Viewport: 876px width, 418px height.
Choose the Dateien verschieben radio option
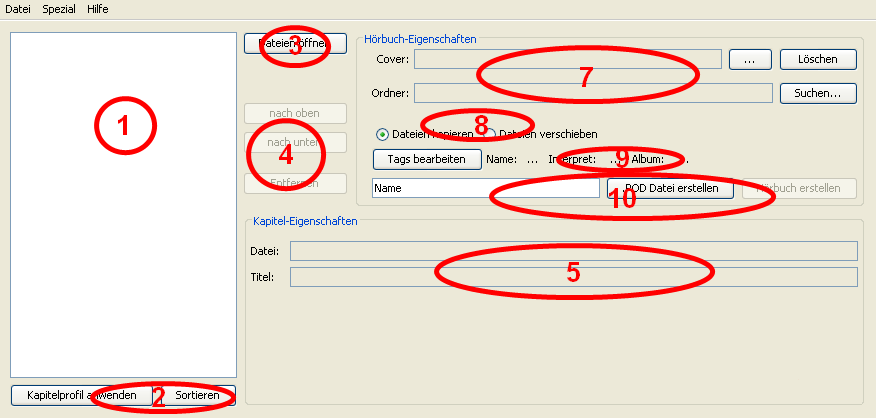tap(490, 134)
